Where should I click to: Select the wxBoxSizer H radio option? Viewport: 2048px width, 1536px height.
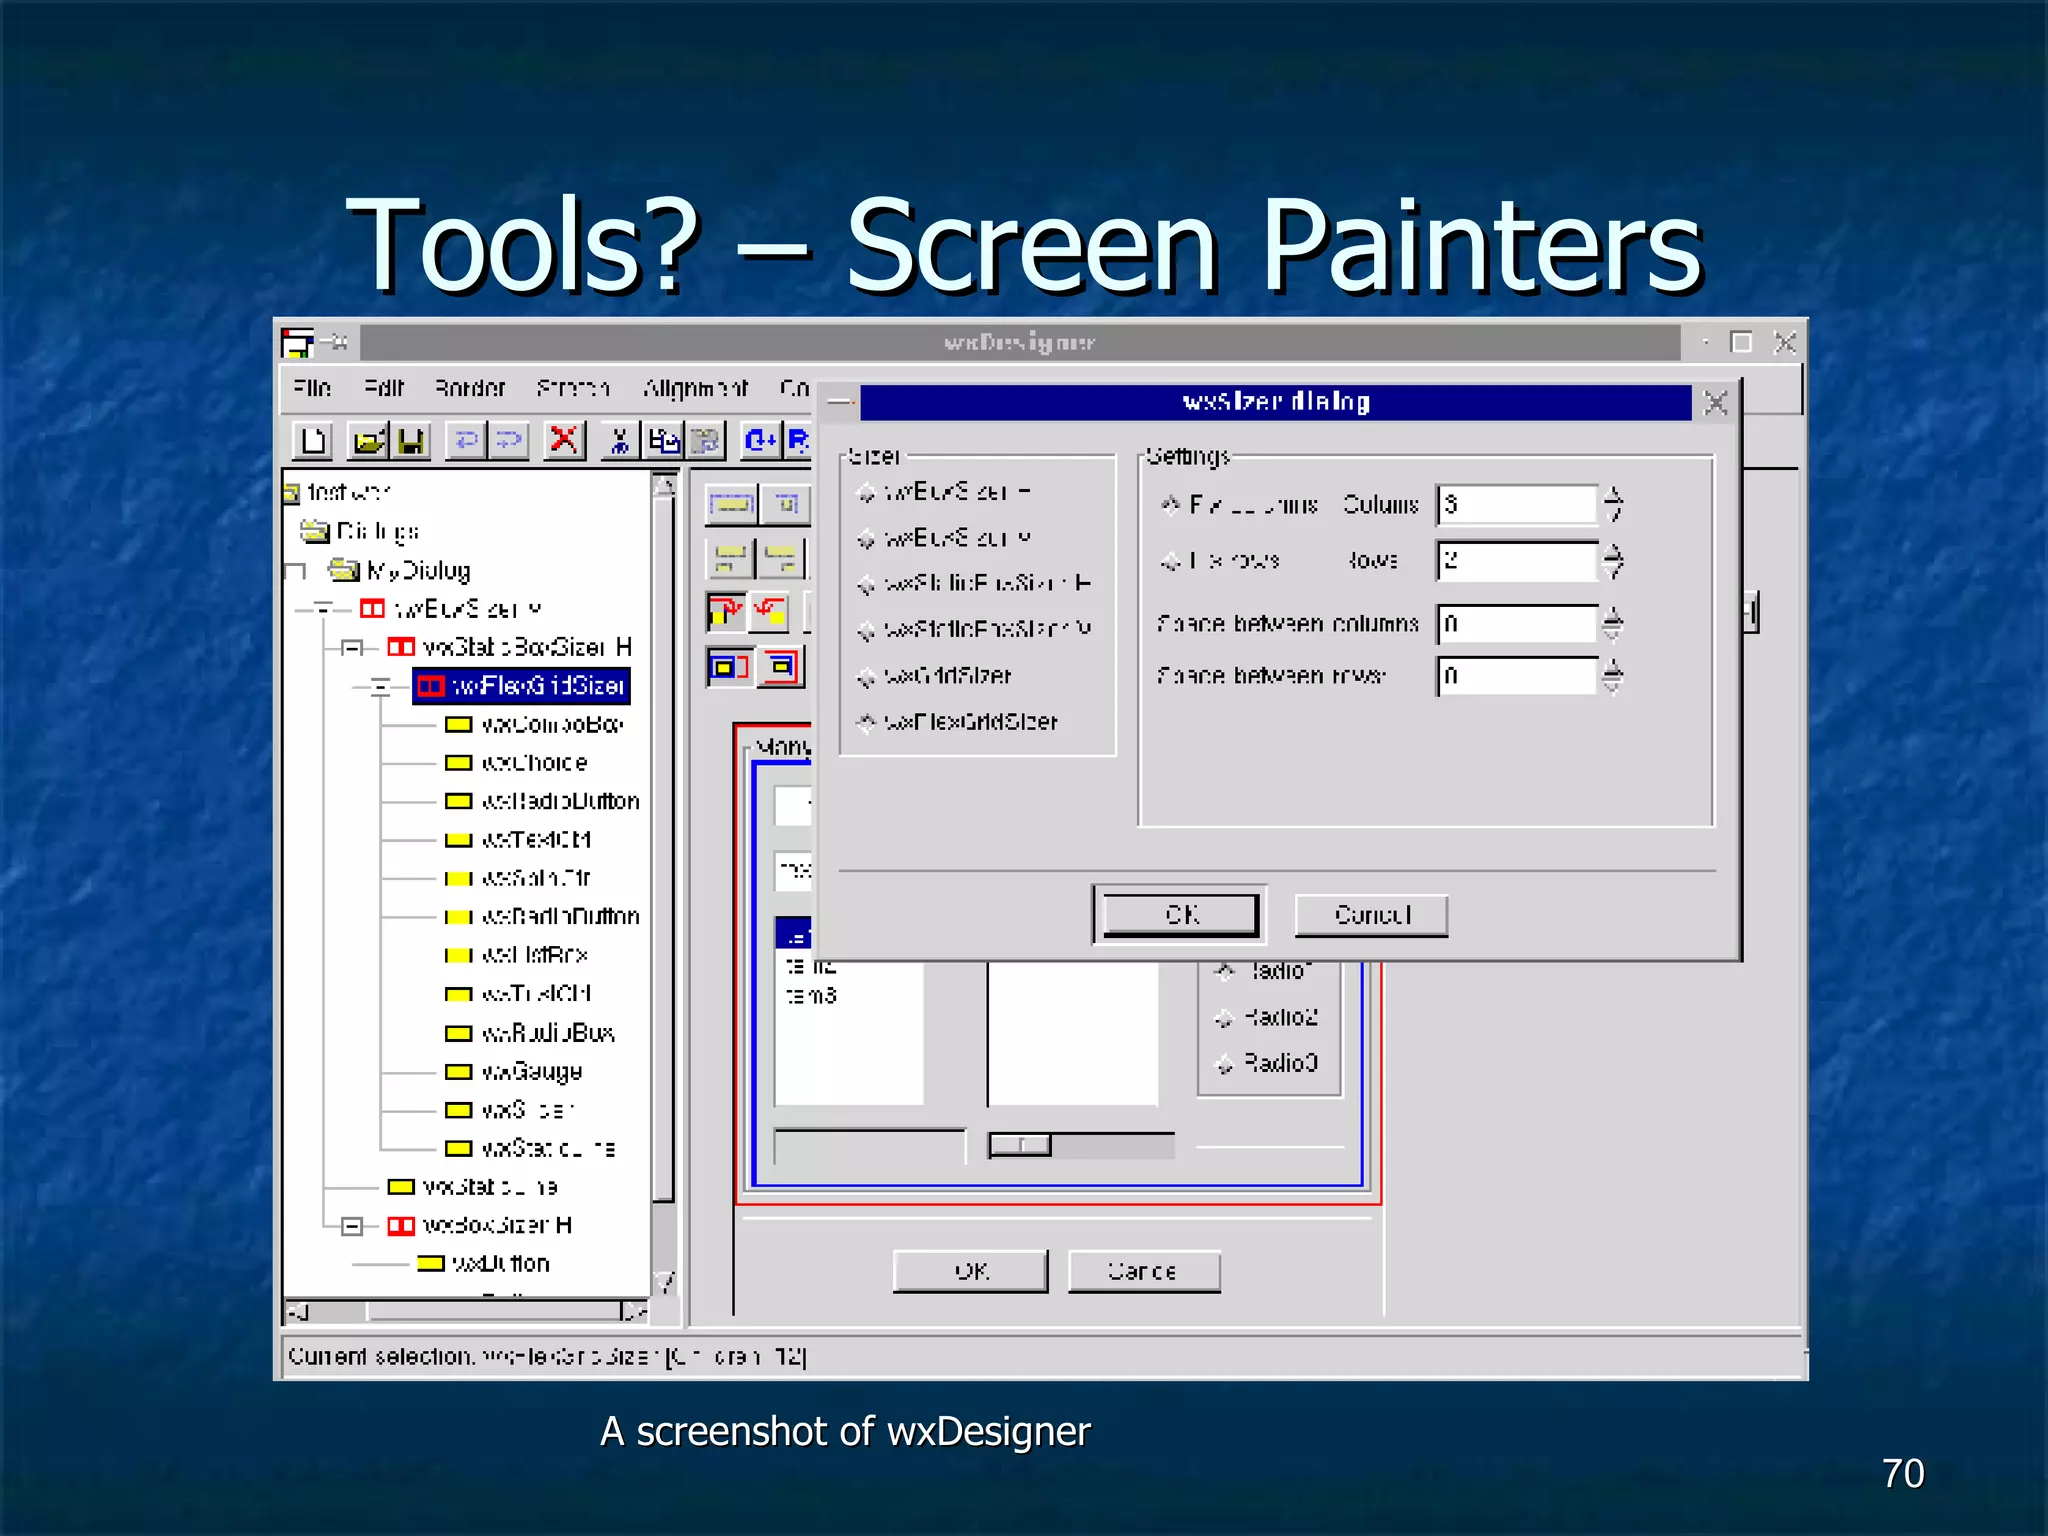pos(866,492)
